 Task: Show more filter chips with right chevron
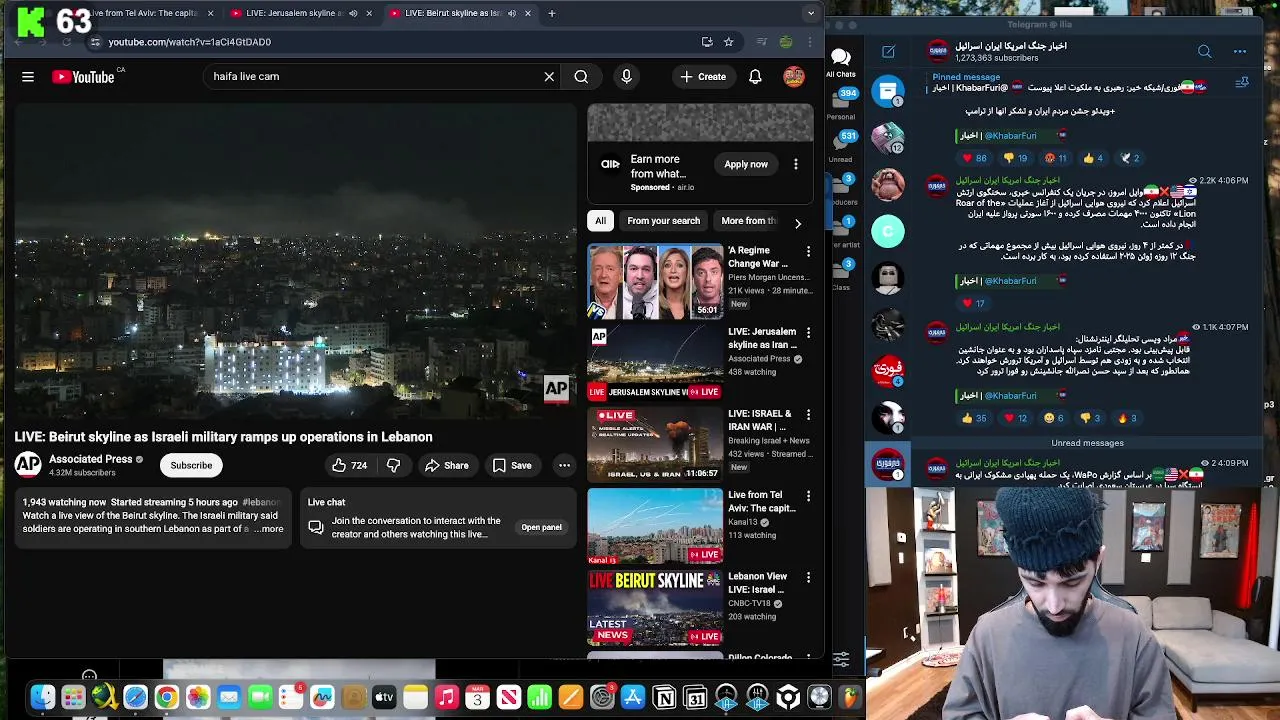(797, 223)
